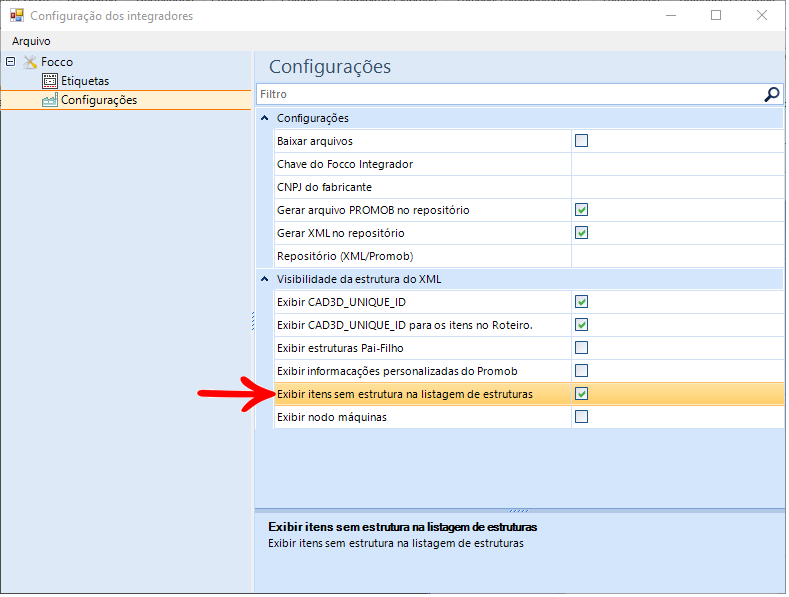This screenshot has width=789, height=597.
Task: Select Exibir CAD3D_UNIQUE_ID row label
Action: click(x=341, y=303)
